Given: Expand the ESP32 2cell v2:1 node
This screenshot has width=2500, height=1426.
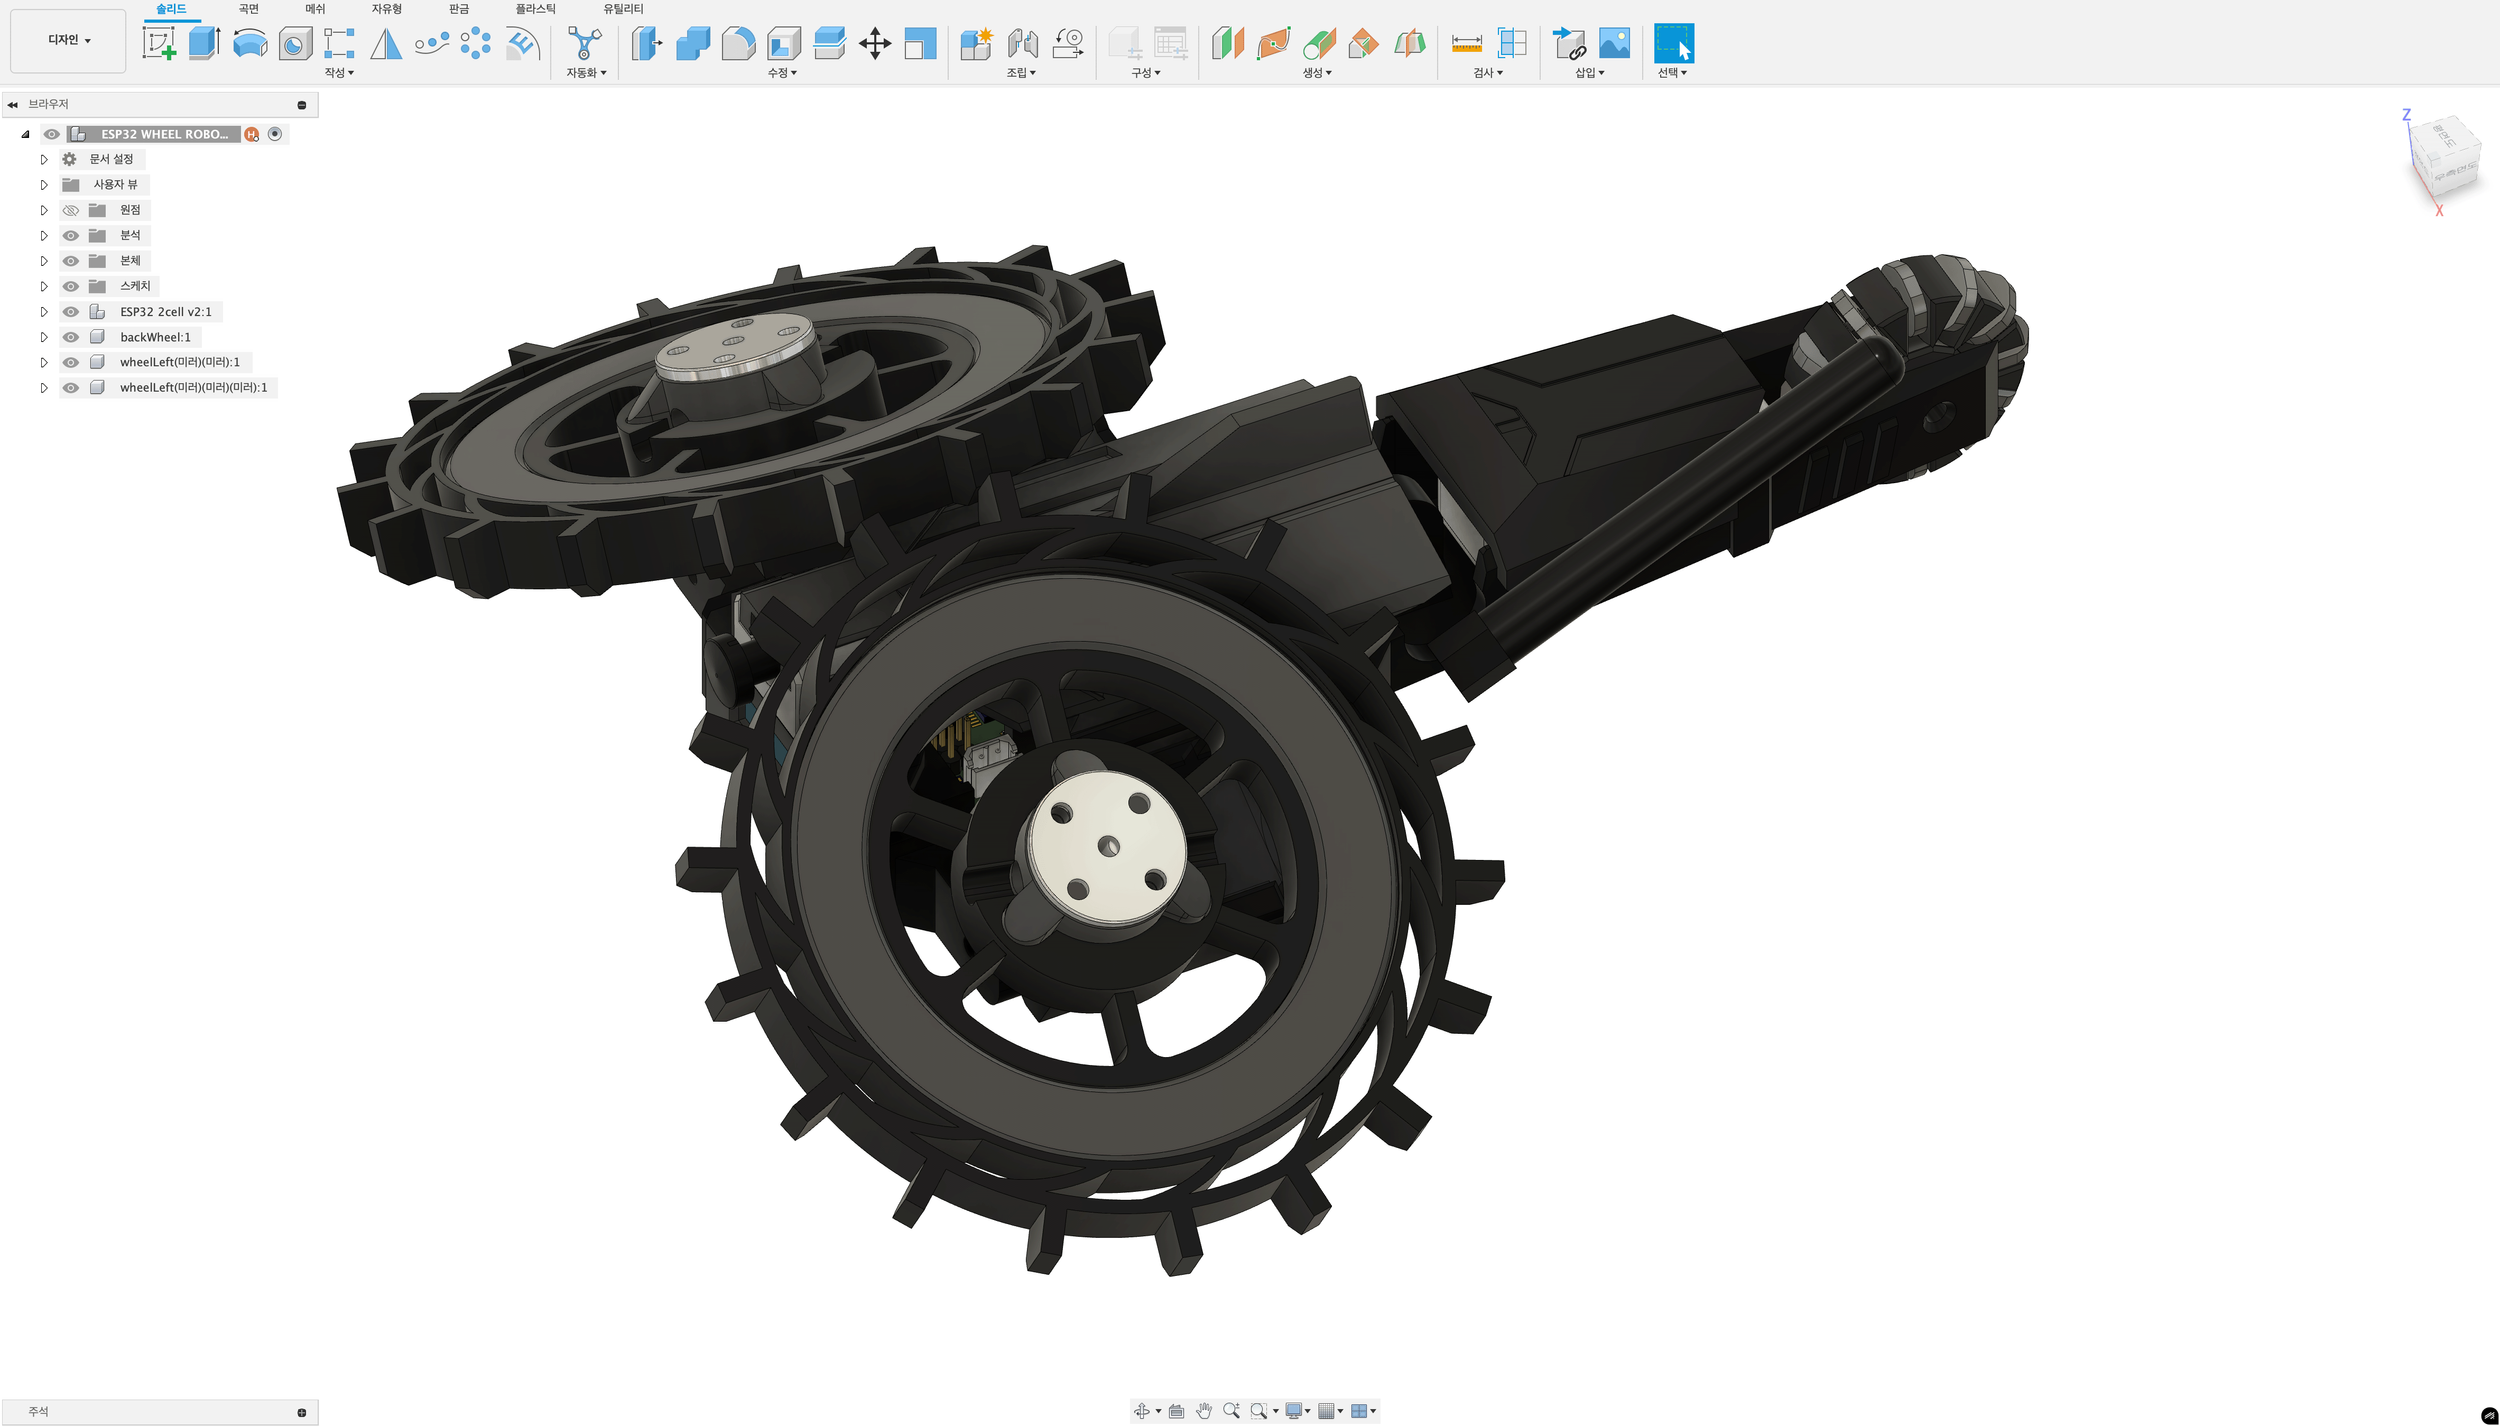Looking at the screenshot, I should 44,312.
